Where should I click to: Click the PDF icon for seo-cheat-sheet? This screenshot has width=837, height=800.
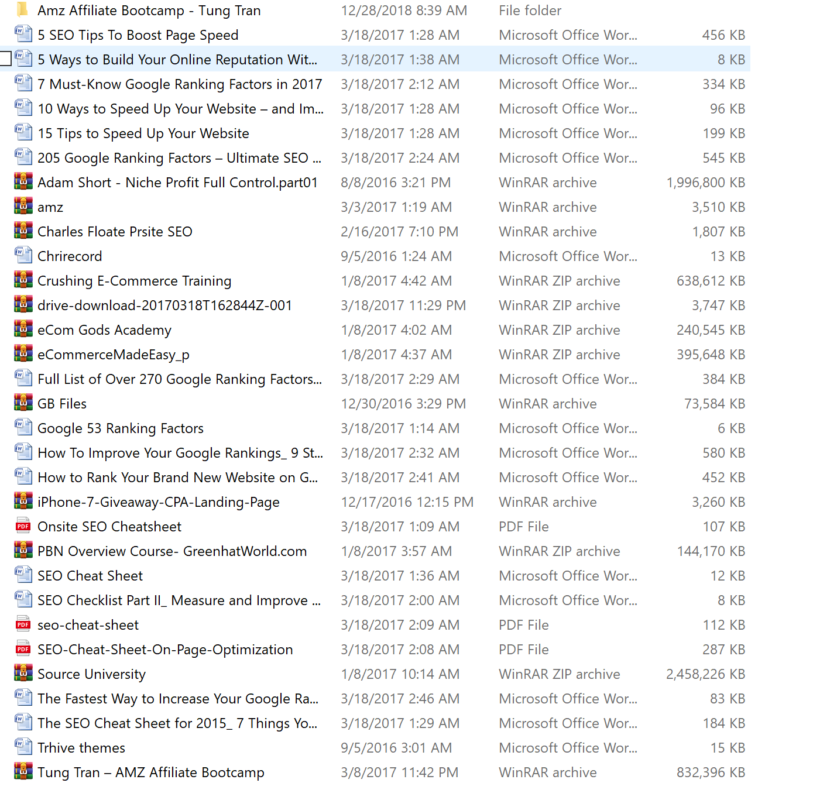tap(23, 624)
